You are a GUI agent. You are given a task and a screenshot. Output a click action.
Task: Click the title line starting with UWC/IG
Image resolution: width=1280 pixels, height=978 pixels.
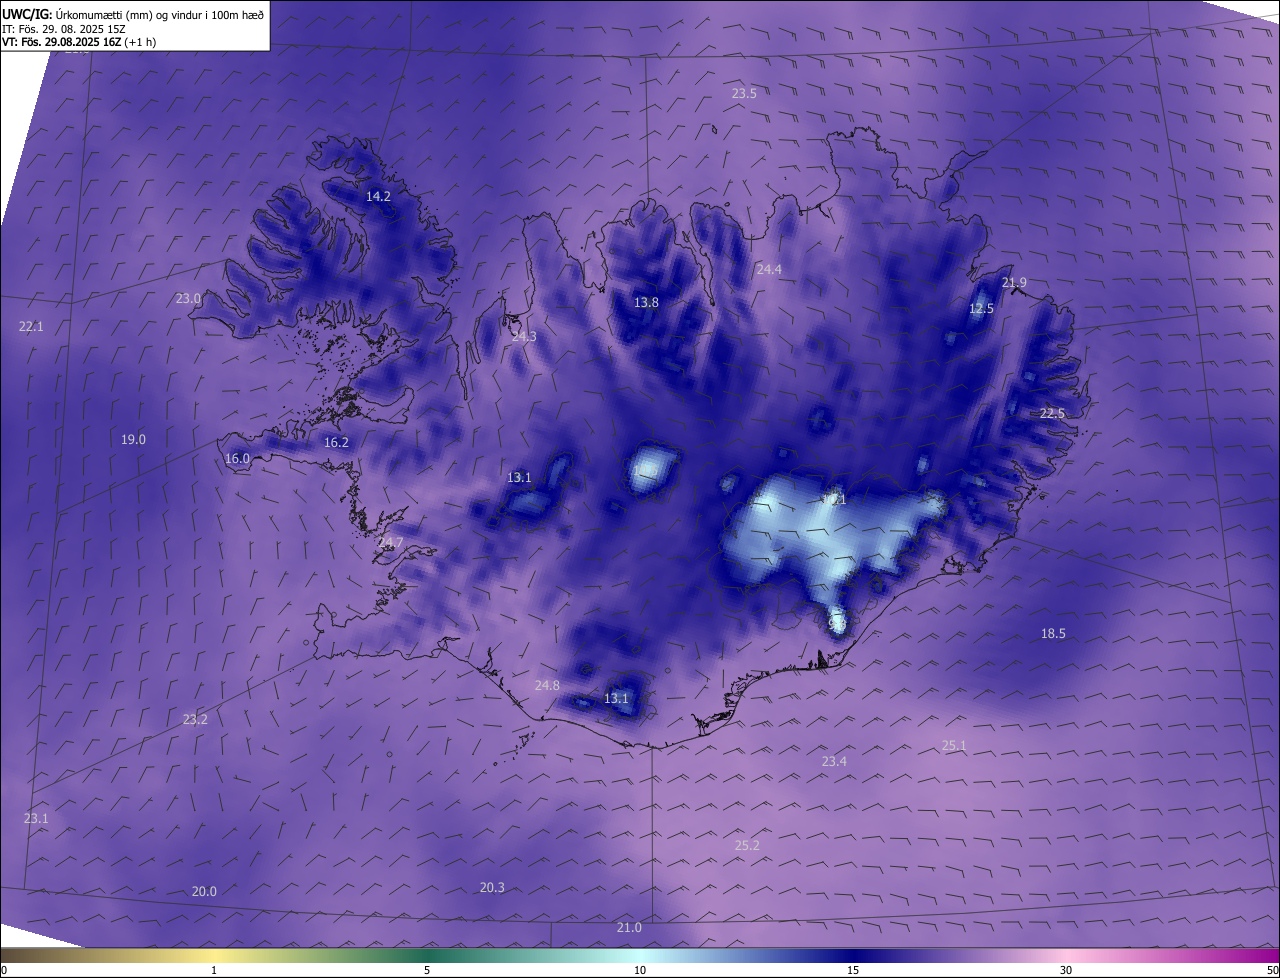133,14
